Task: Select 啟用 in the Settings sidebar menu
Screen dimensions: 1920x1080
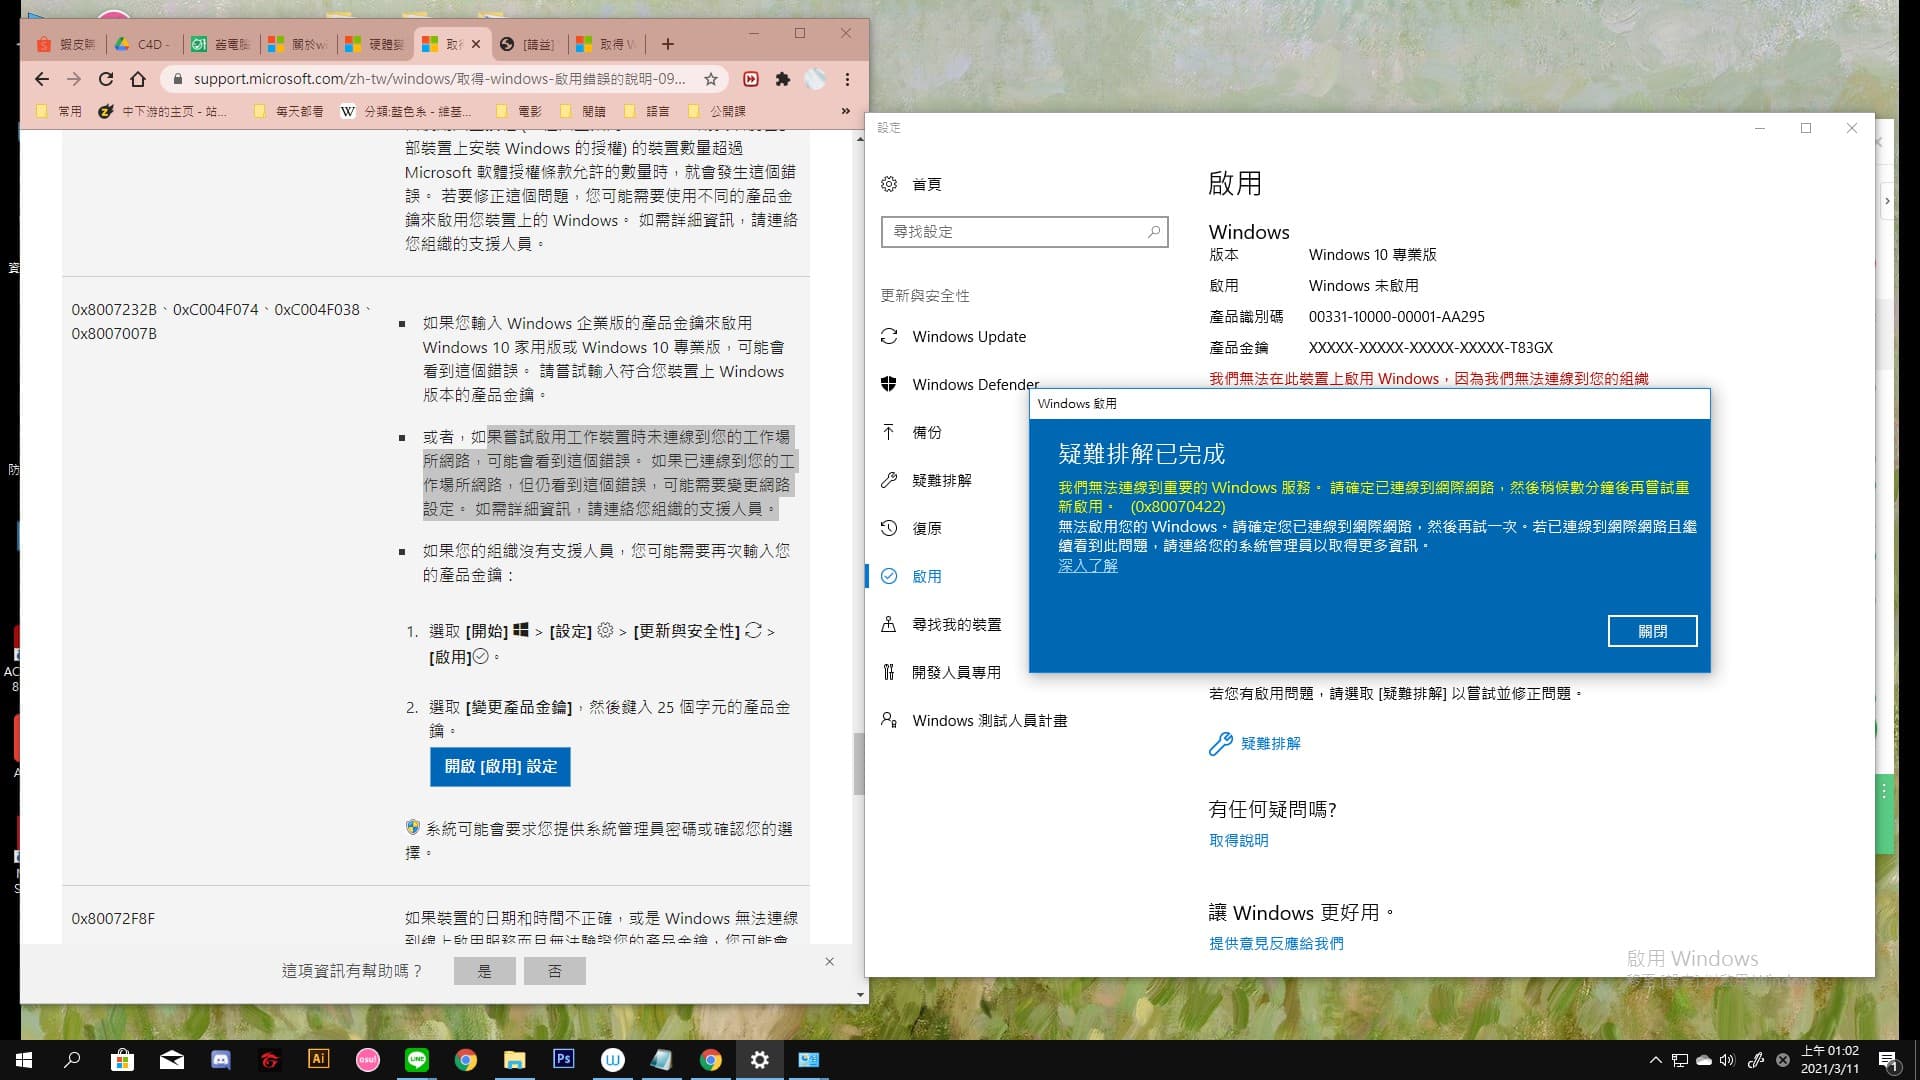Action: (926, 576)
